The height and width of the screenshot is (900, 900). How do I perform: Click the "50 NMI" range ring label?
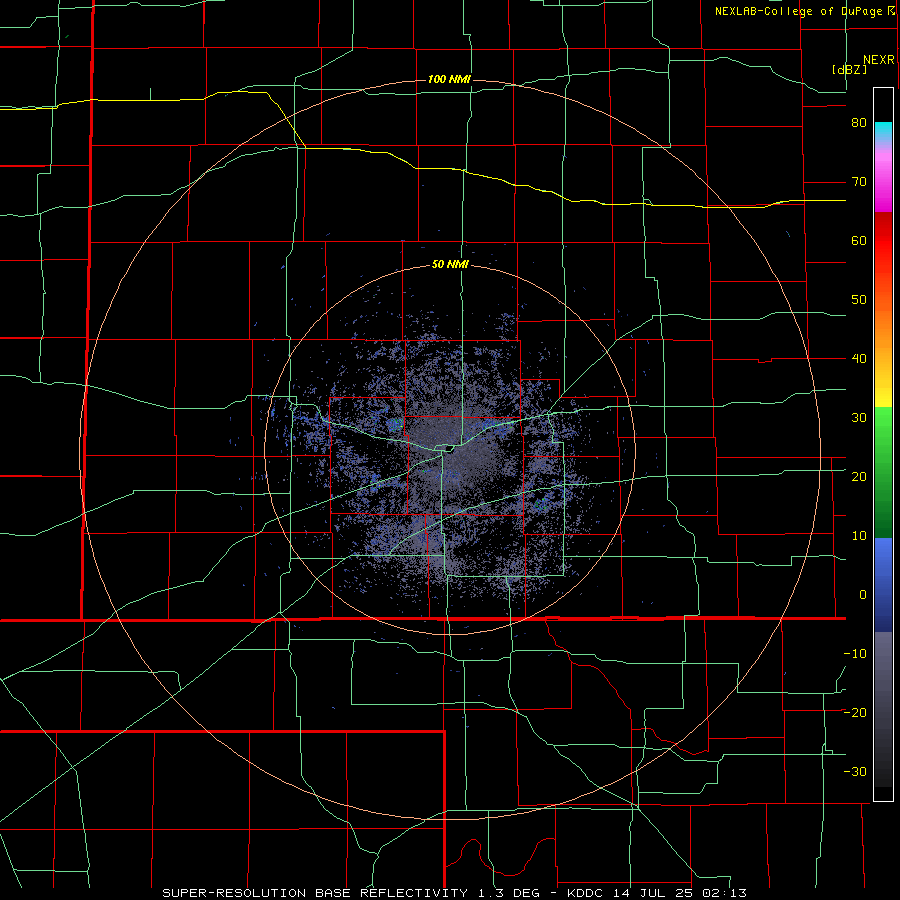tap(450, 265)
